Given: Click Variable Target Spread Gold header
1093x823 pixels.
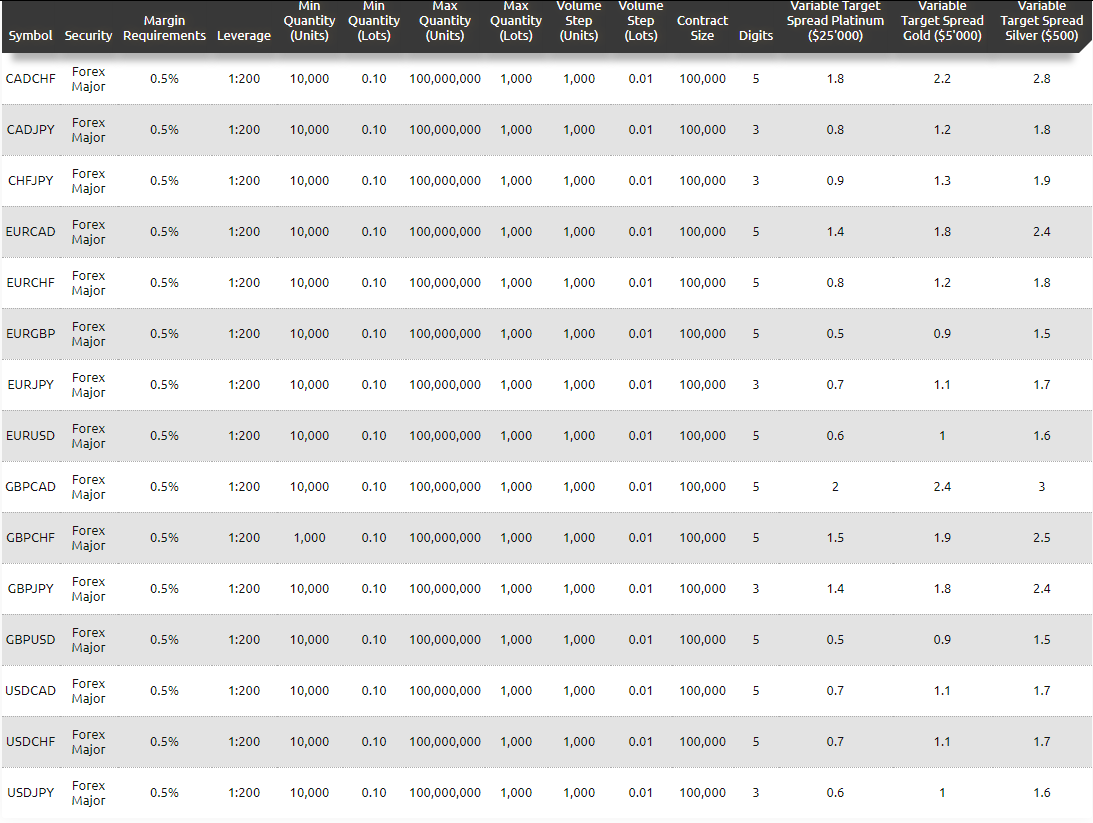Looking at the screenshot, I should coord(942,21).
